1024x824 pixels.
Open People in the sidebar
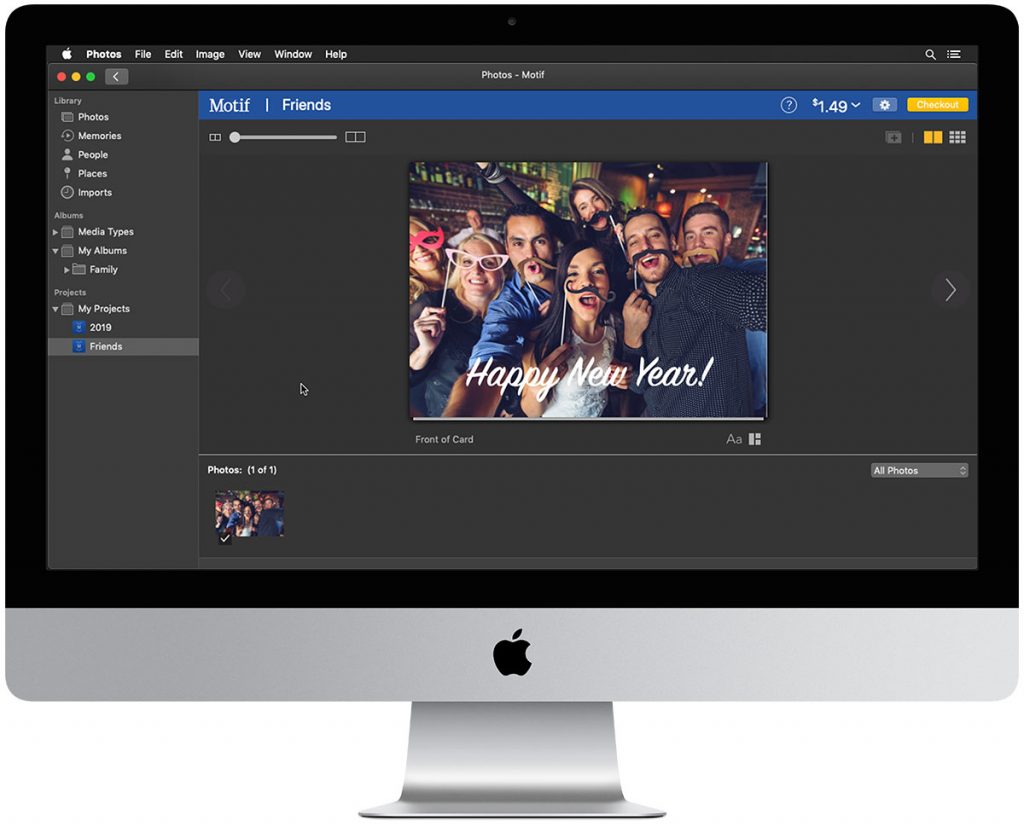click(x=93, y=155)
